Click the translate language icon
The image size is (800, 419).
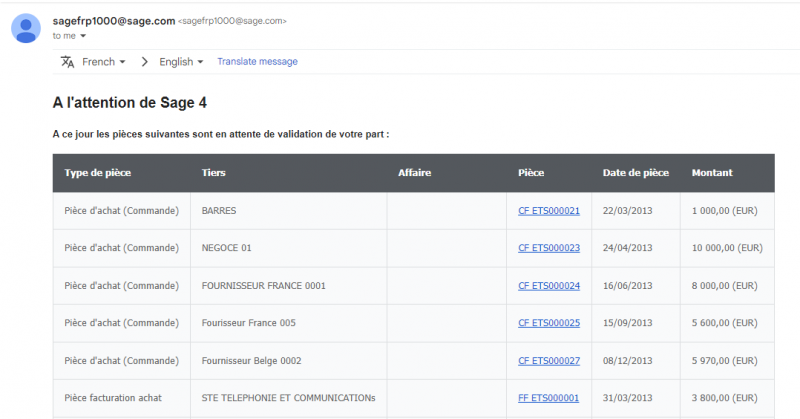67,62
